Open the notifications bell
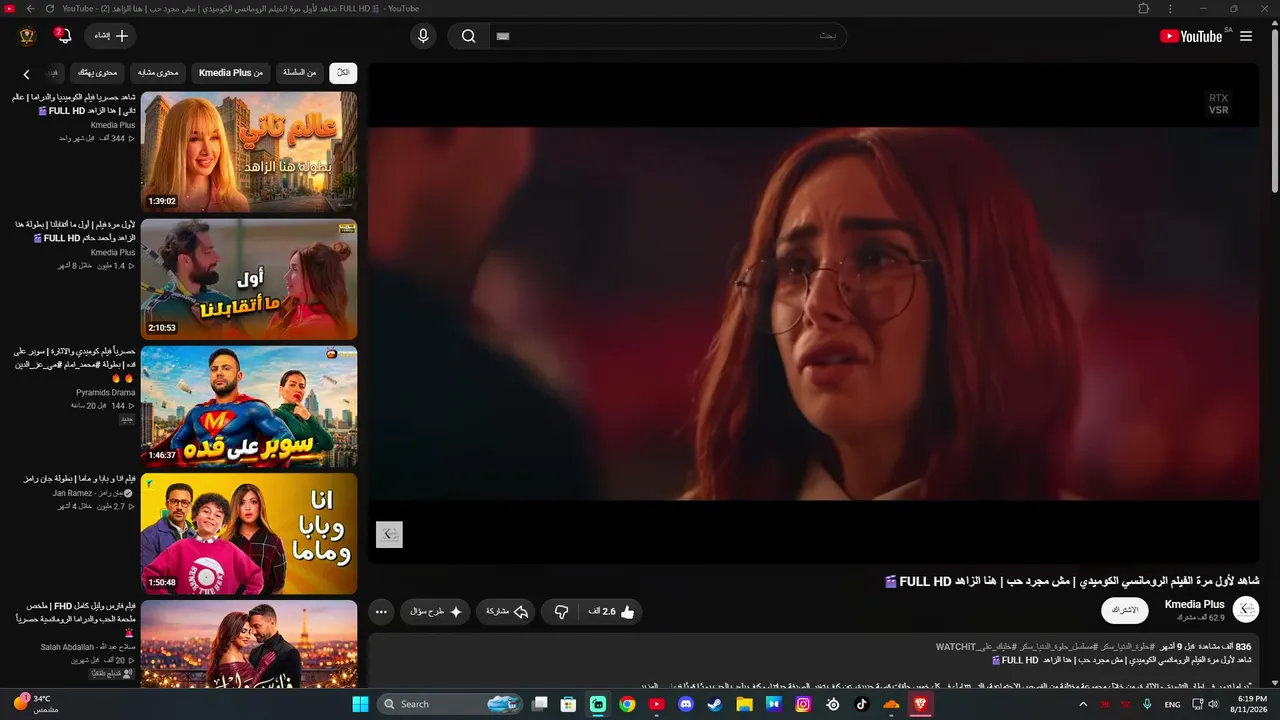Screen dimensions: 1280x720 pyautogui.click(x=63, y=36)
